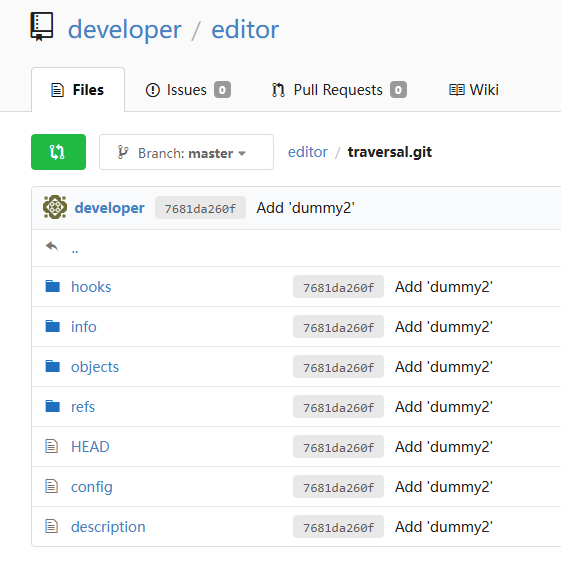Go to parent directory '..' link
Image resolution: width=561 pixels, height=565 pixels.
tap(75, 250)
